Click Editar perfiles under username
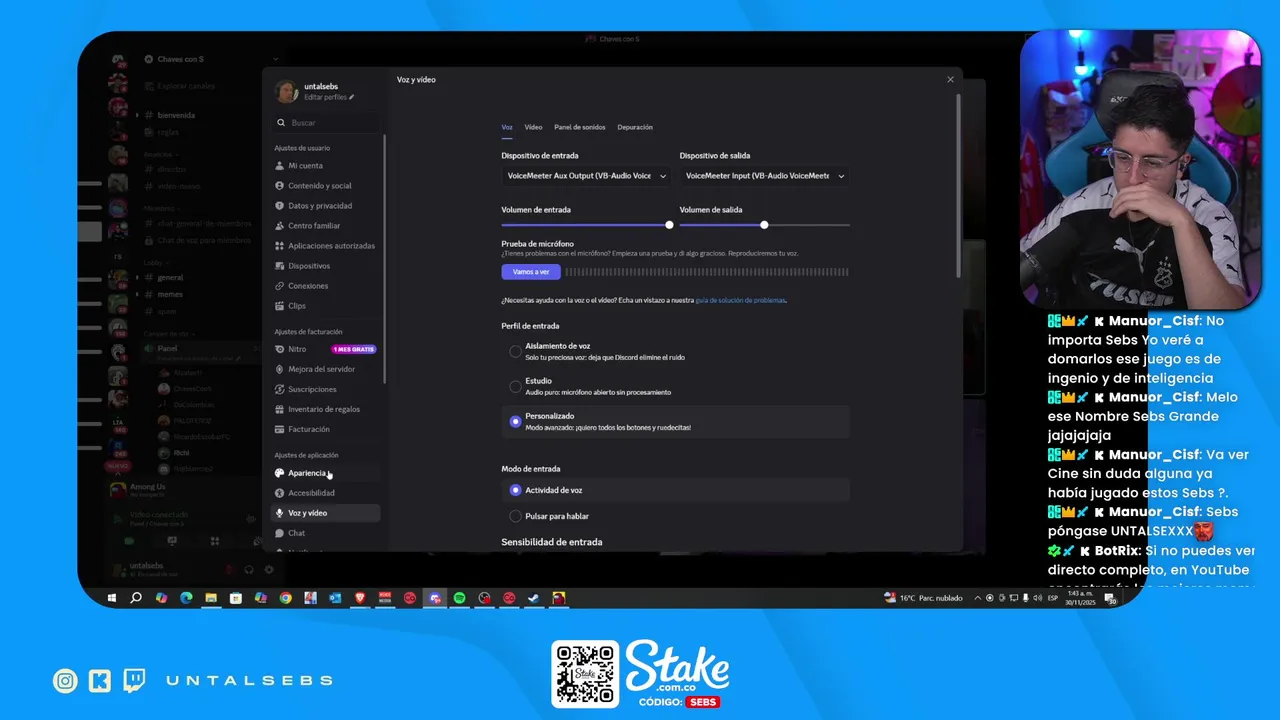The height and width of the screenshot is (720, 1280). click(329, 97)
